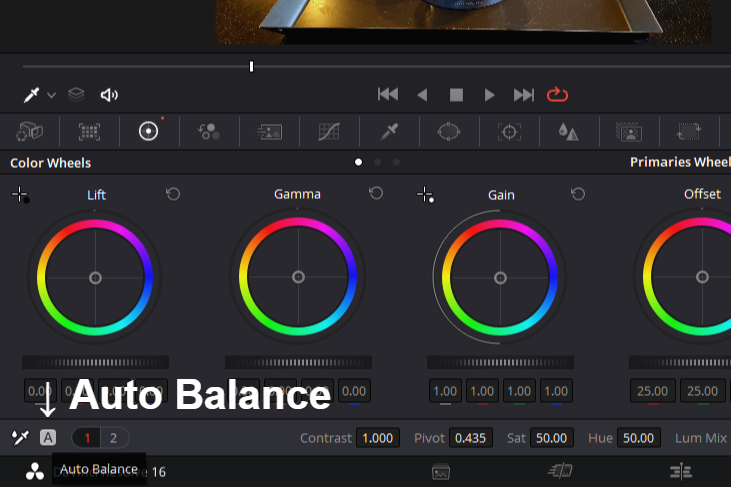Pick white point with Gain crosshair
Screen dimensions: 731x487
[425, 195]
